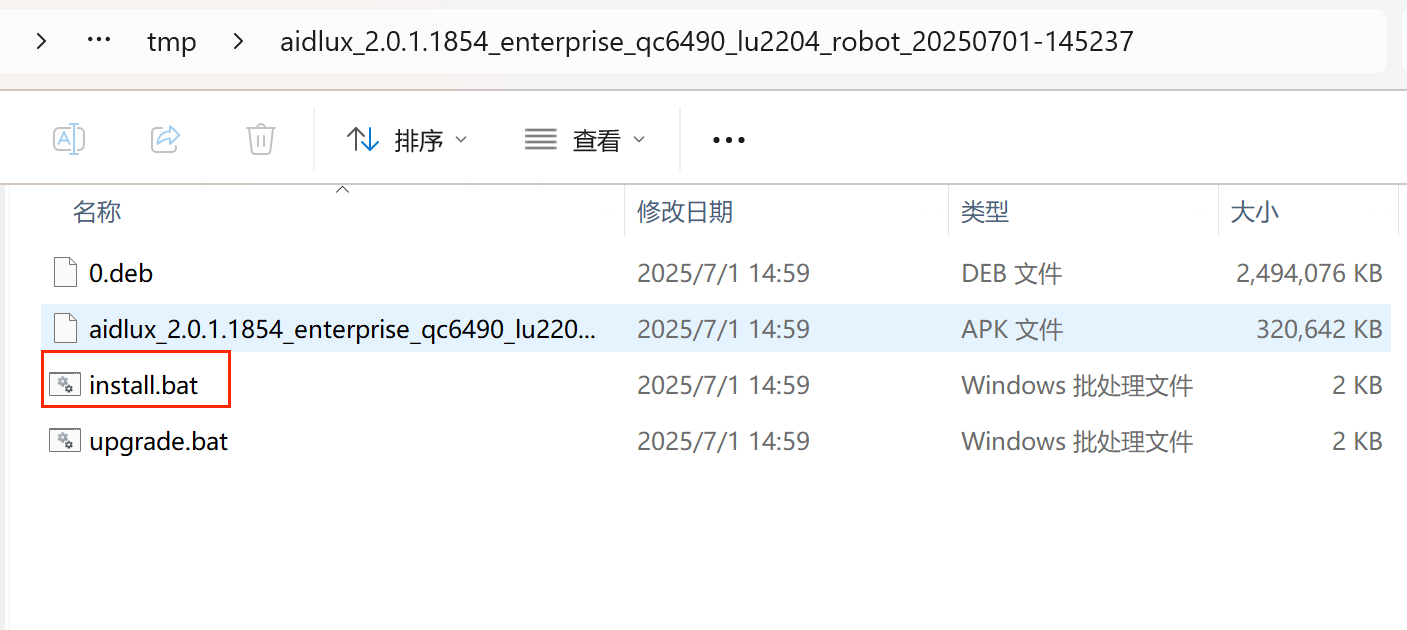Click the Share icon in the toolbar
This screenshot has height=630, width=1407.
165,139
